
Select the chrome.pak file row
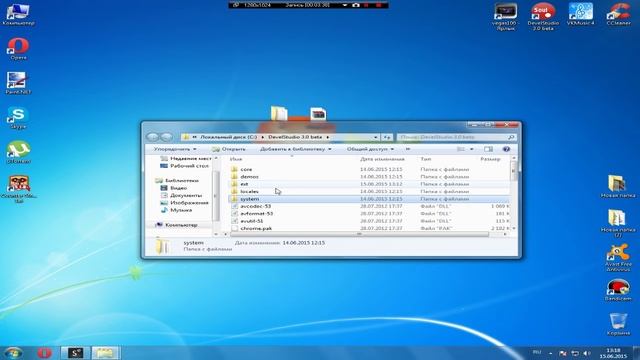[x=368, y=228]
